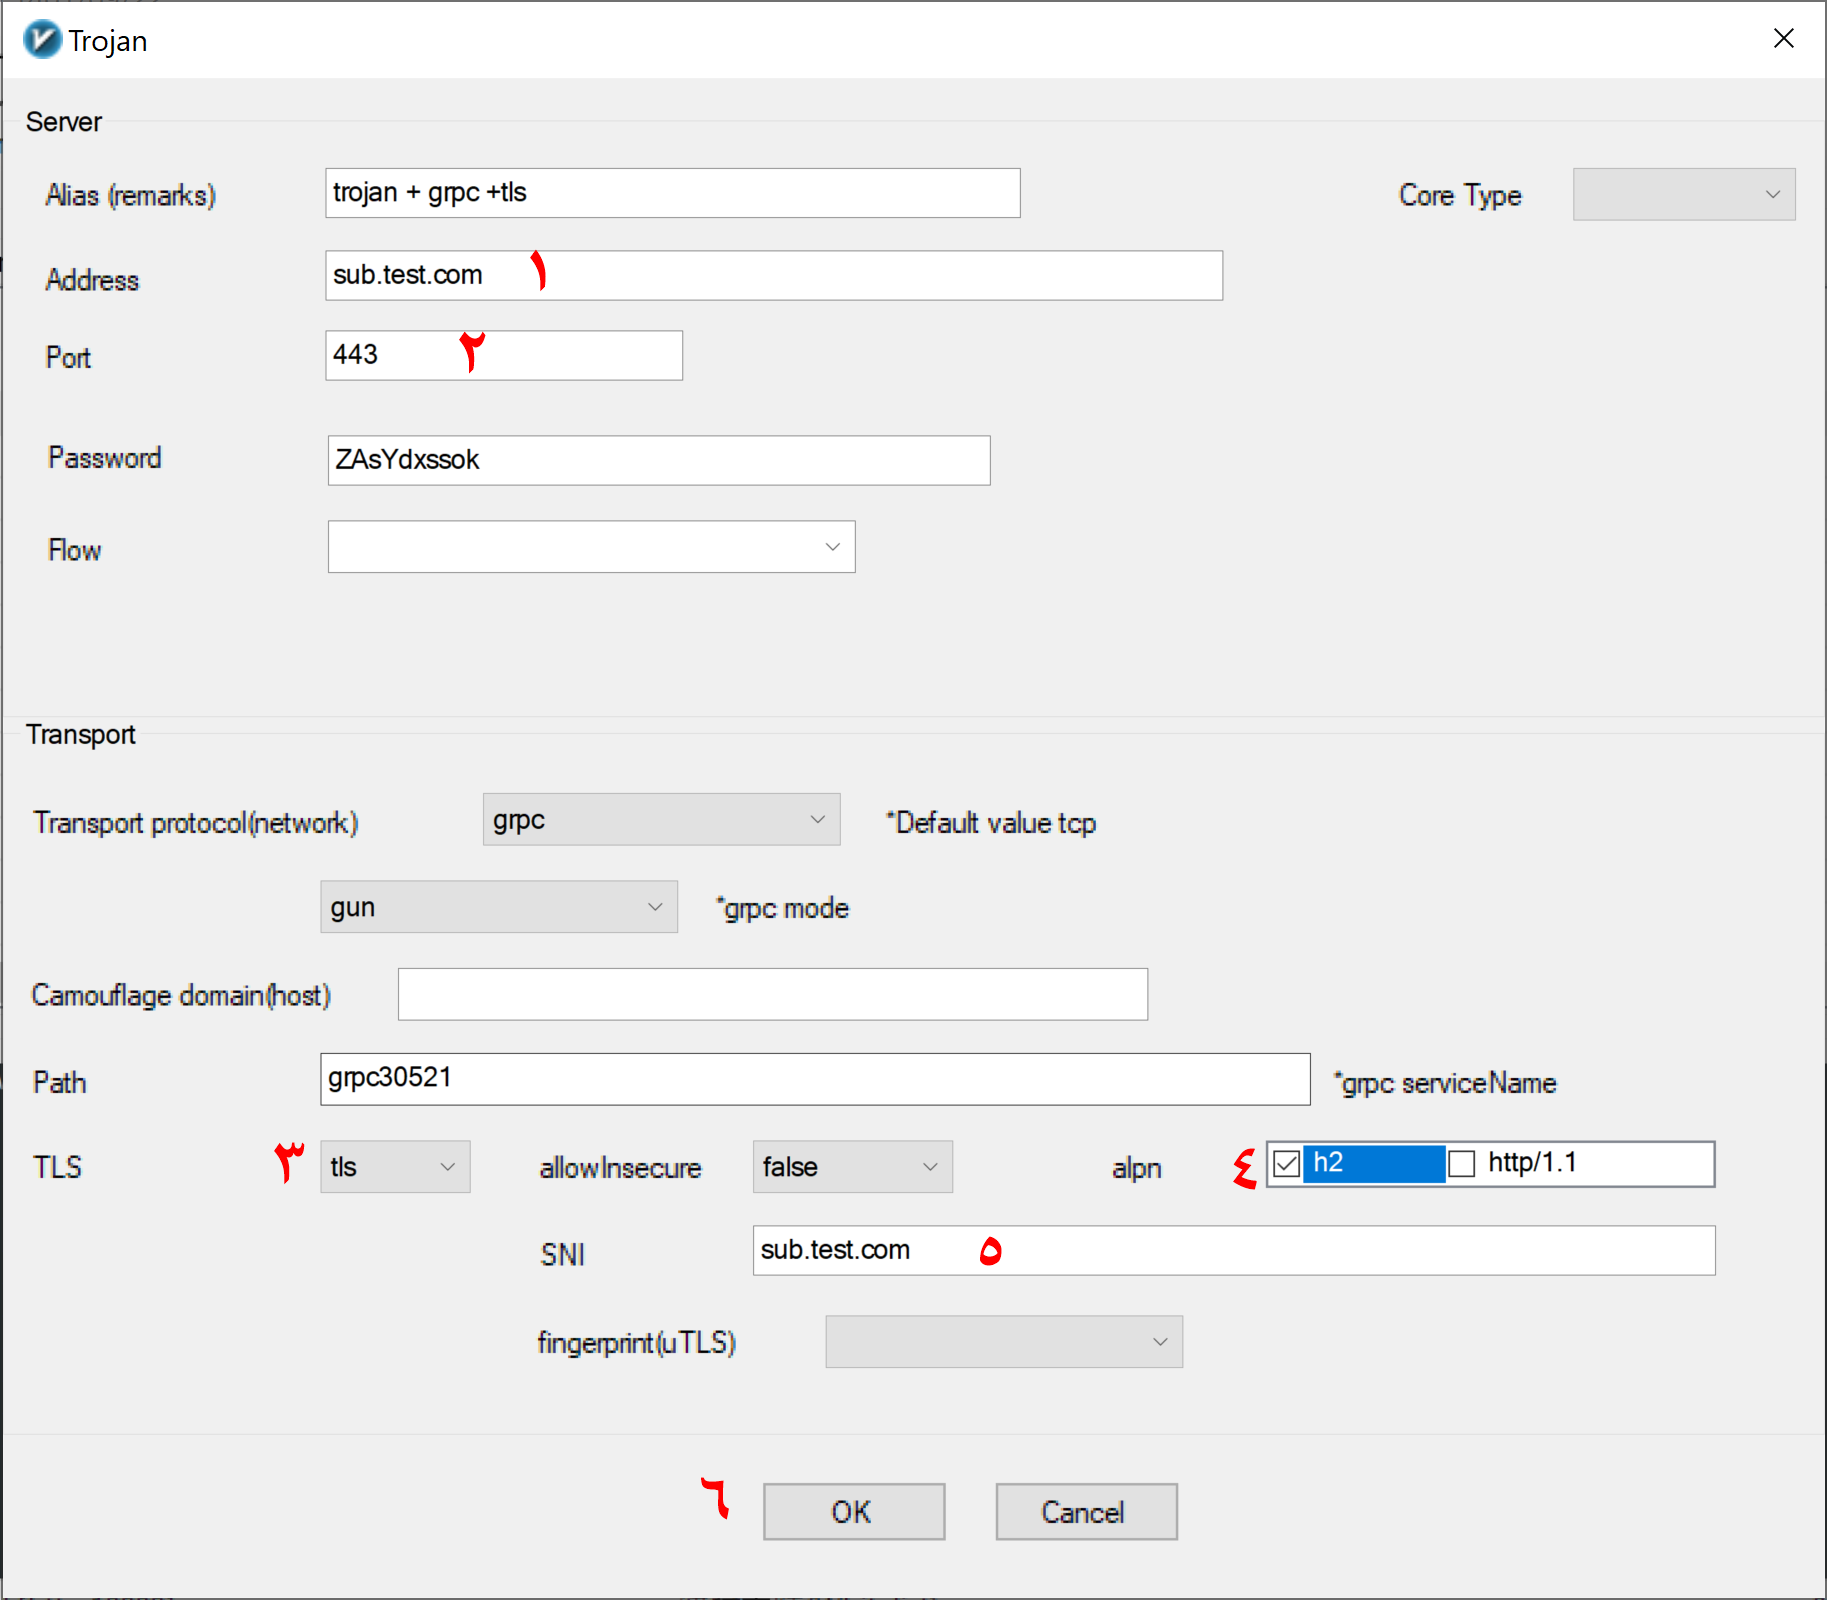Click the '*grpc serviceName' hint text
This screenshot has height=1600, width=1827.
[x=1444, y=1083]
